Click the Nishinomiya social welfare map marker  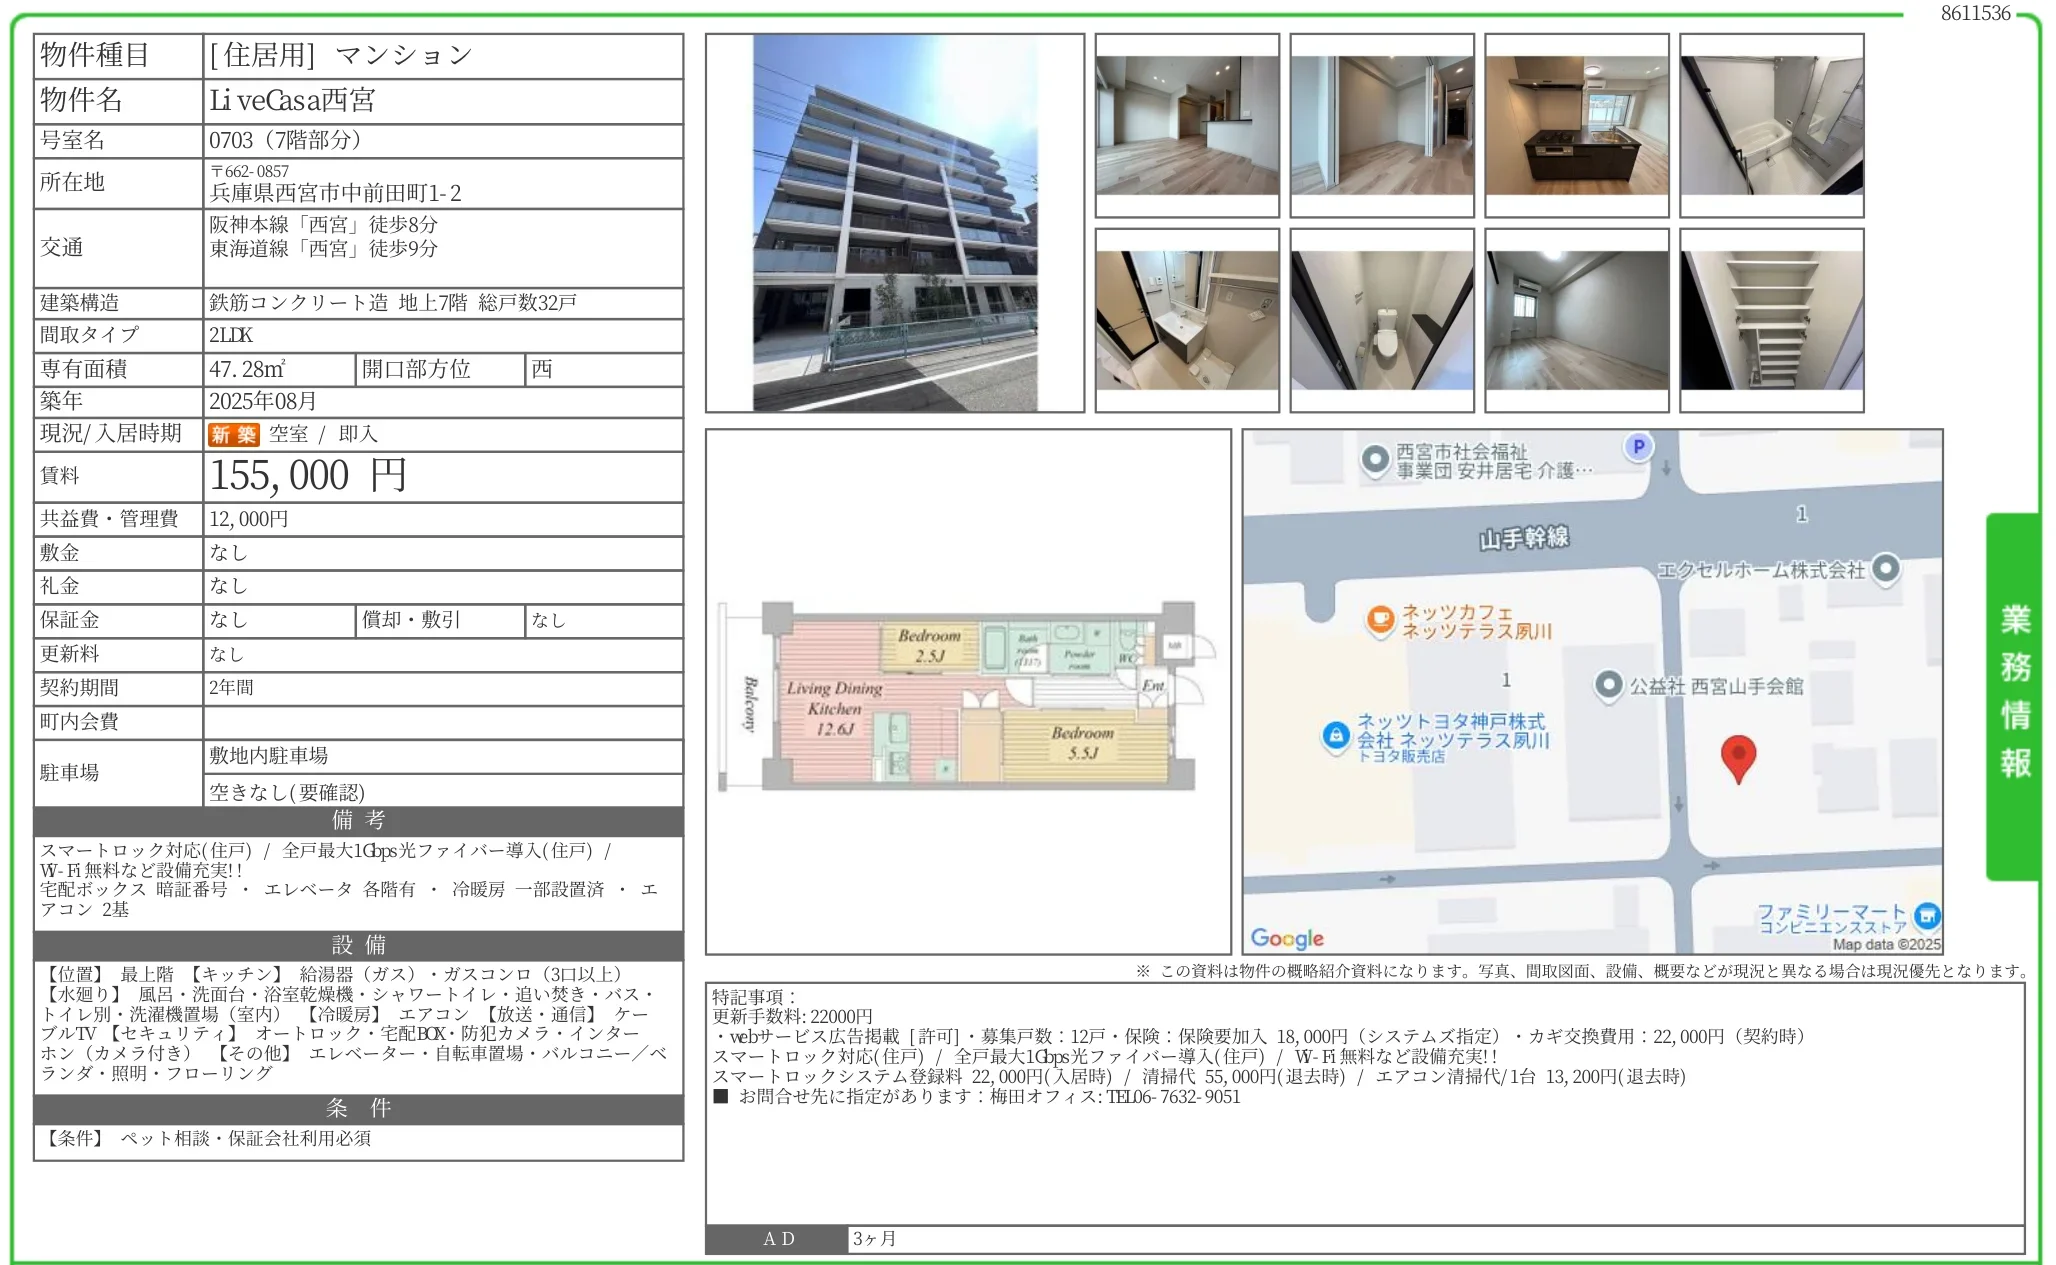pos(1376,459)
